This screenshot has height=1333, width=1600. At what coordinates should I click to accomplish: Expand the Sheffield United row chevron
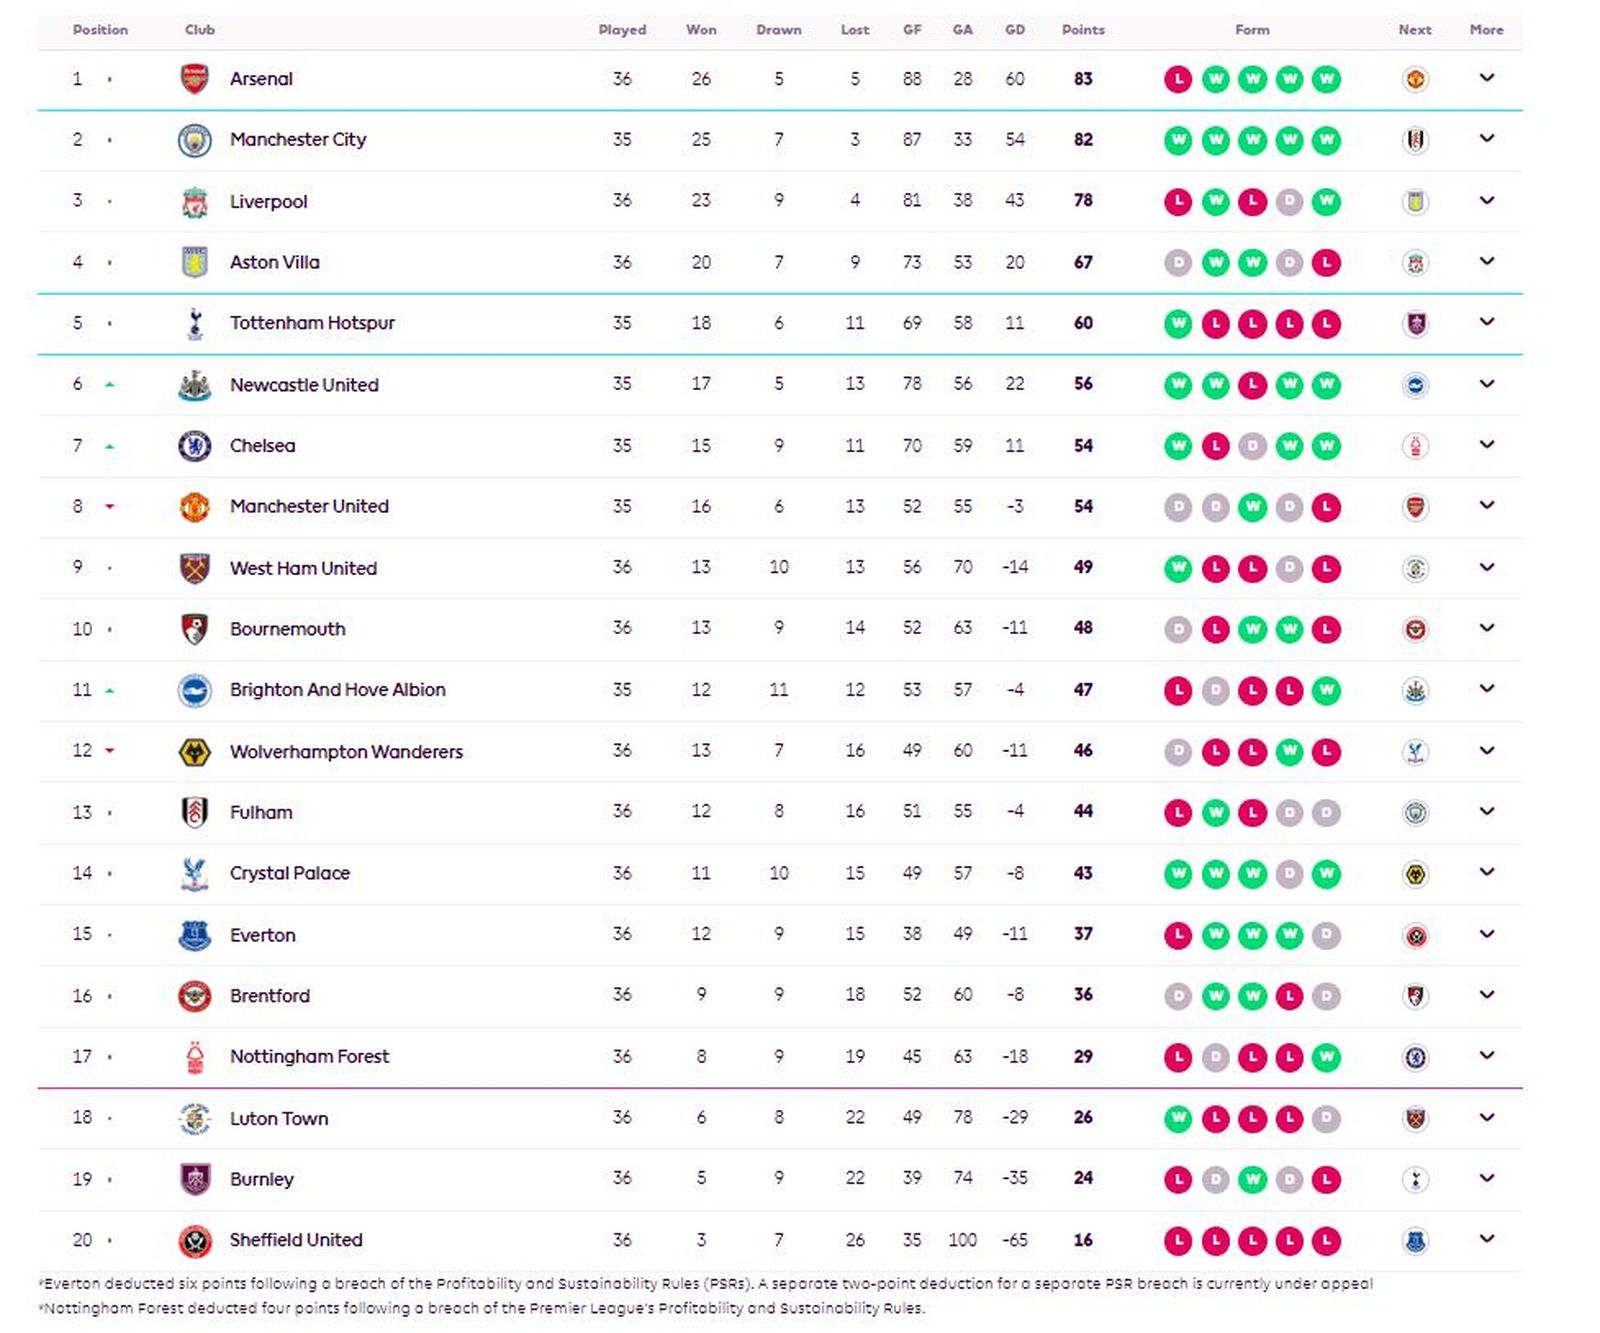point(1487,1239)
